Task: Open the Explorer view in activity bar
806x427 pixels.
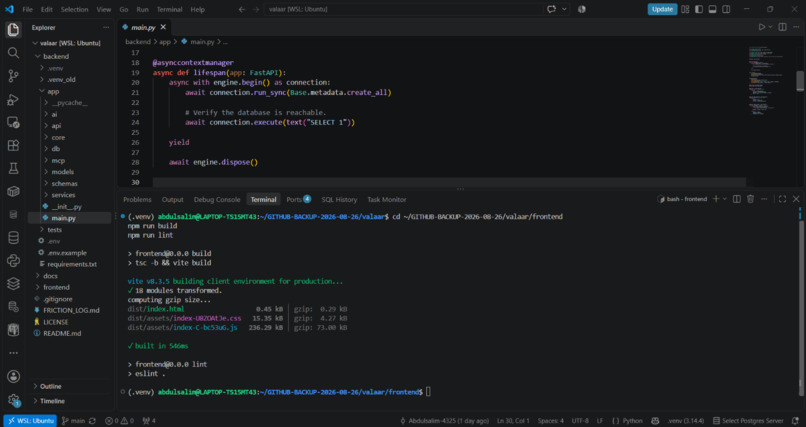Action: click(x=13, y=29)
